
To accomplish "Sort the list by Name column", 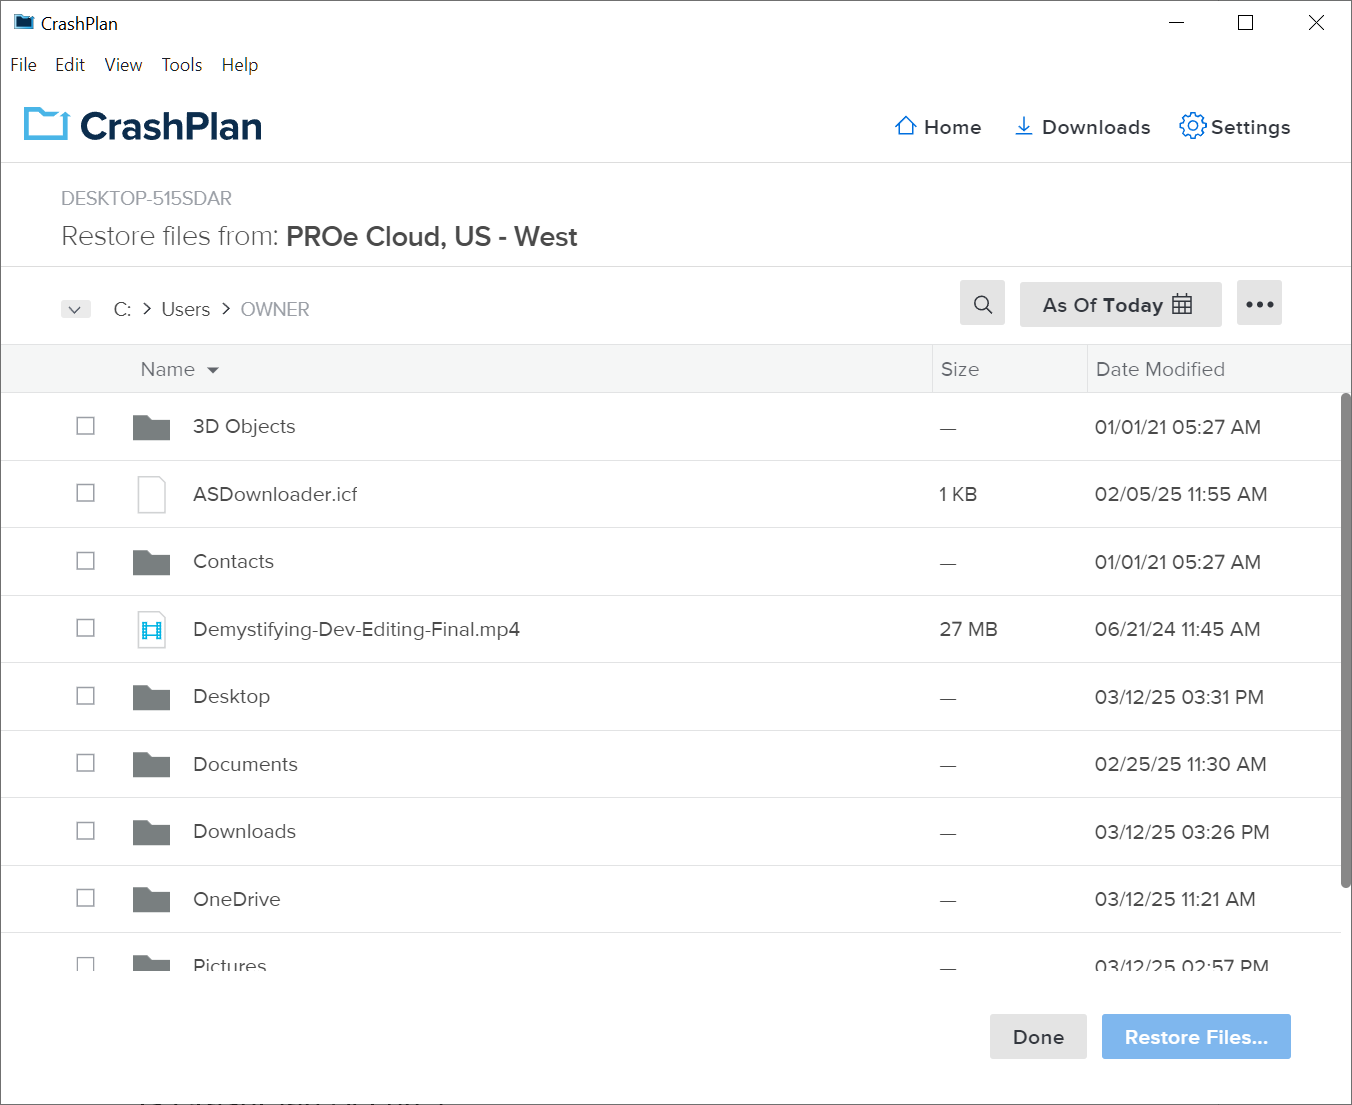I will click(x=179, y=369).
